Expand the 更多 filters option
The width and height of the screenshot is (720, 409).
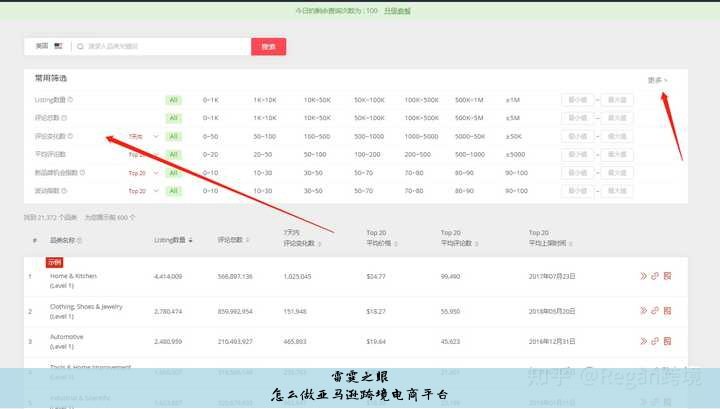click(657, 79)
